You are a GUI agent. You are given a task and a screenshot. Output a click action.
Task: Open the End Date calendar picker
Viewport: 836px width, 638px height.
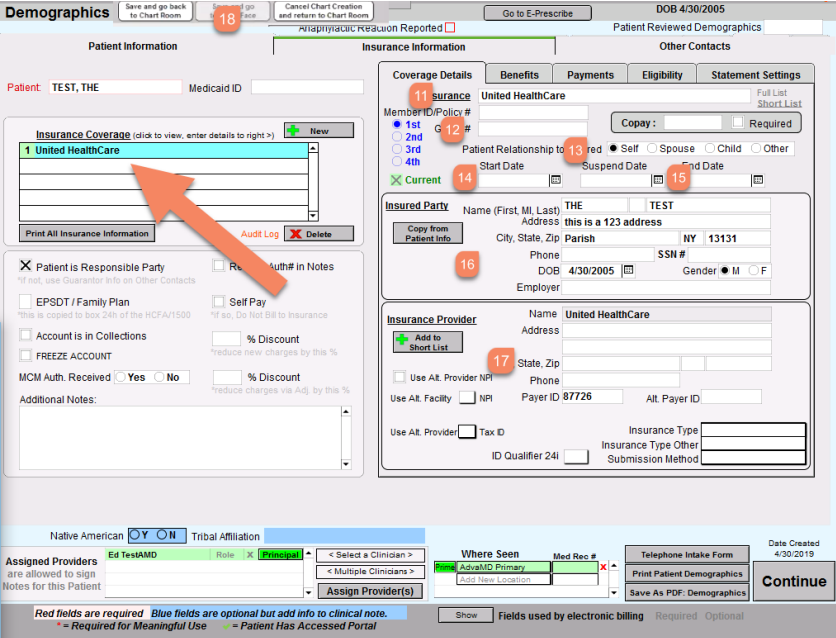(758, 180)
